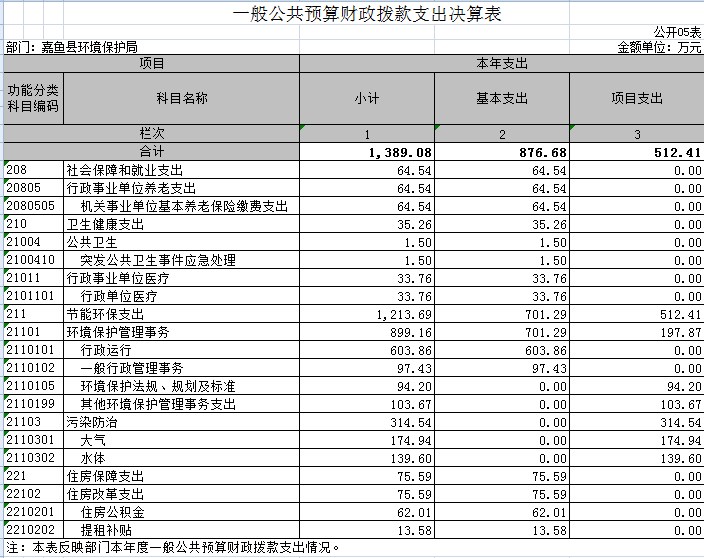The width and height of the screenshot is (704, 558).
Task: Select the 35.26 subtotal cell
Action: 367,224
